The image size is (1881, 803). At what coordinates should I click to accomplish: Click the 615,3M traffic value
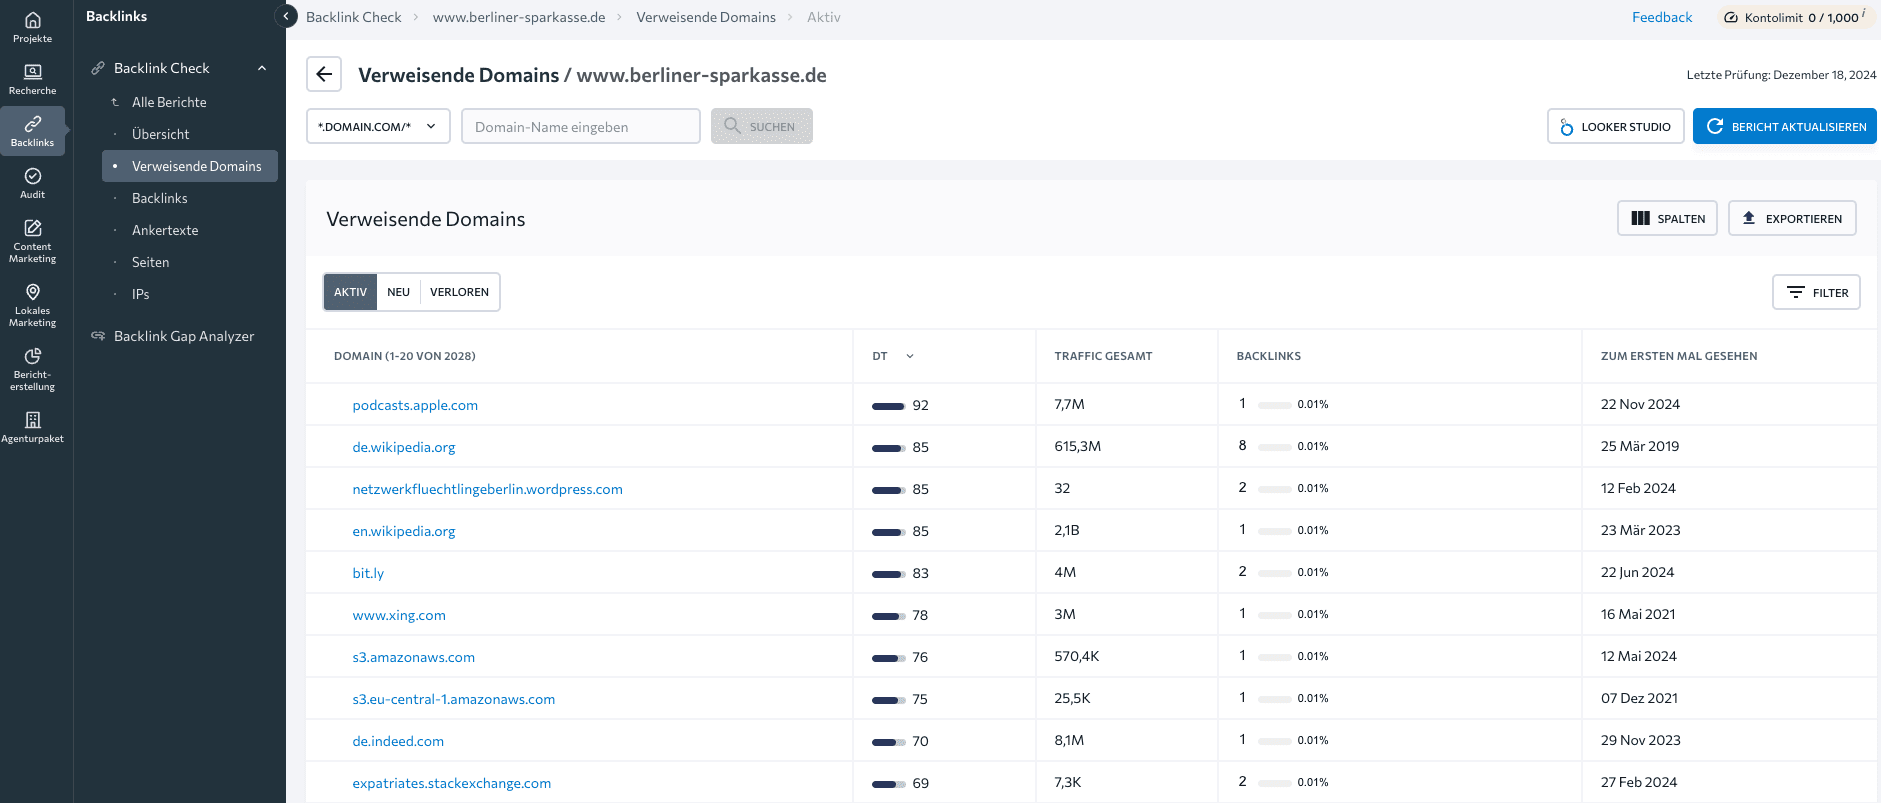(1077, 446)
